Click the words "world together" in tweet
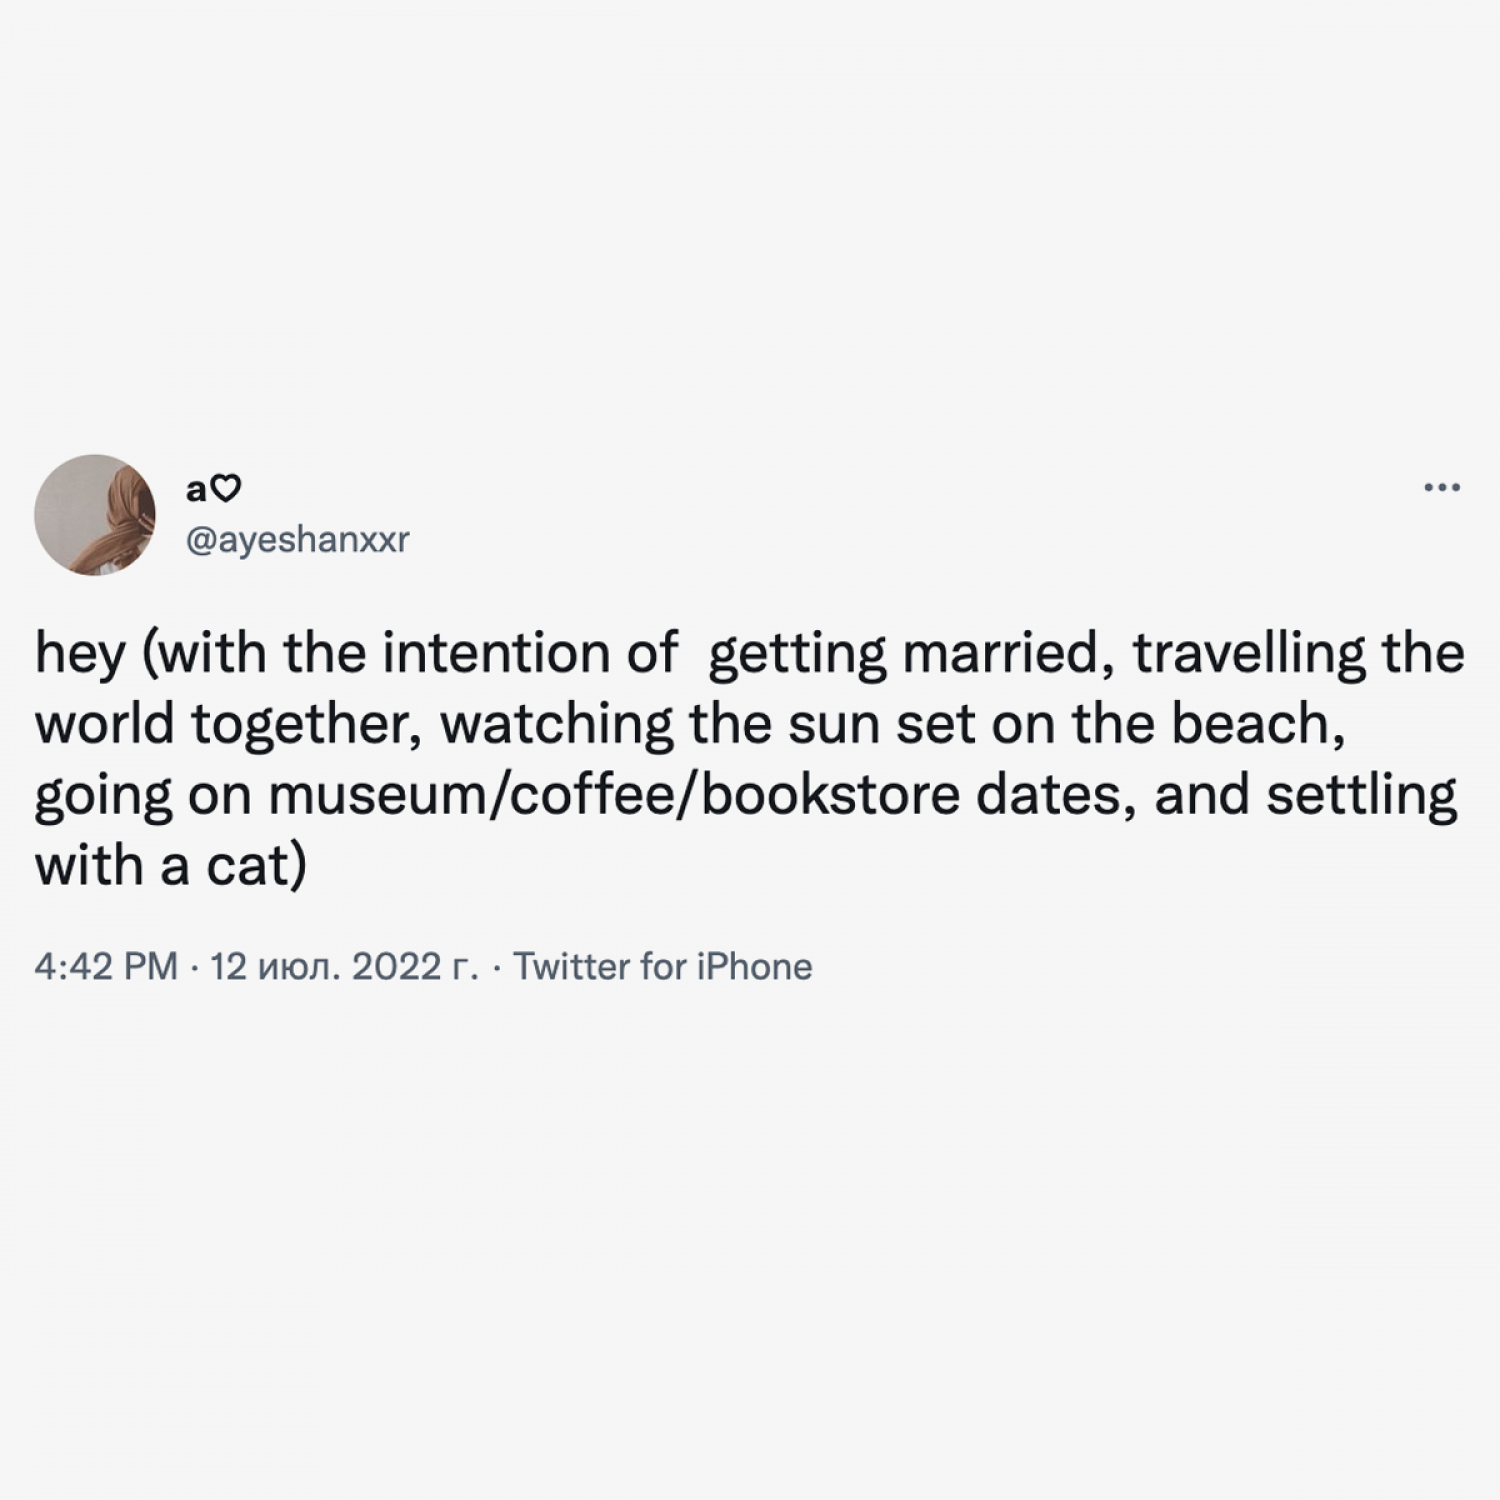Screen dimensions: 1500x1500 coord(228,725)
